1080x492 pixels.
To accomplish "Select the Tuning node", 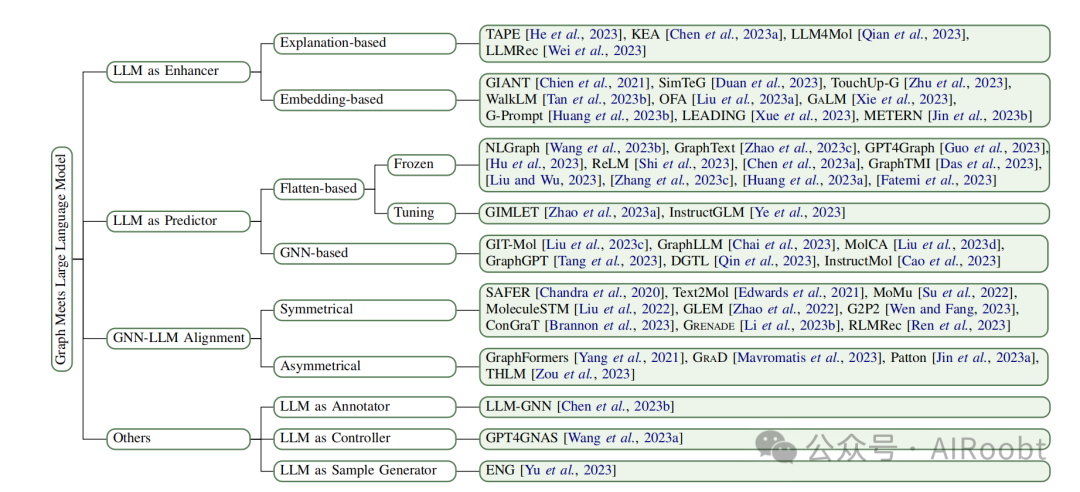I will pos(422,212).
